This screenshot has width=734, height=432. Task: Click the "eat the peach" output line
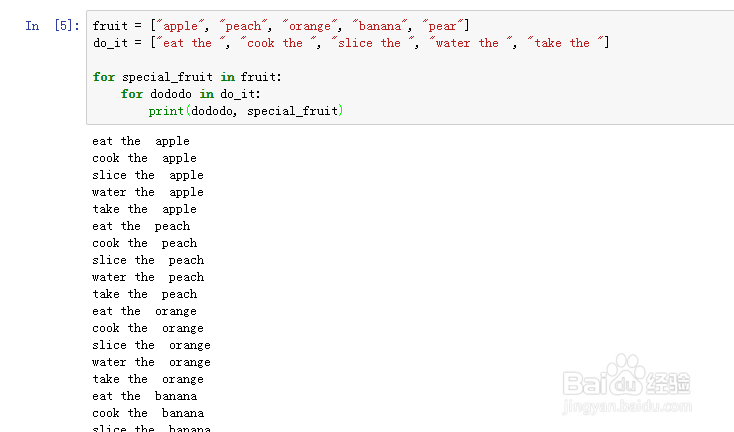click(x=140, y=226)
